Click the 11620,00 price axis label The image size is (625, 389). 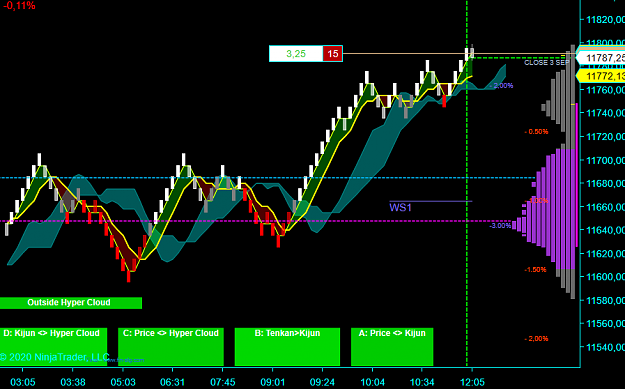pyautogui.click(x=605, y=253)
